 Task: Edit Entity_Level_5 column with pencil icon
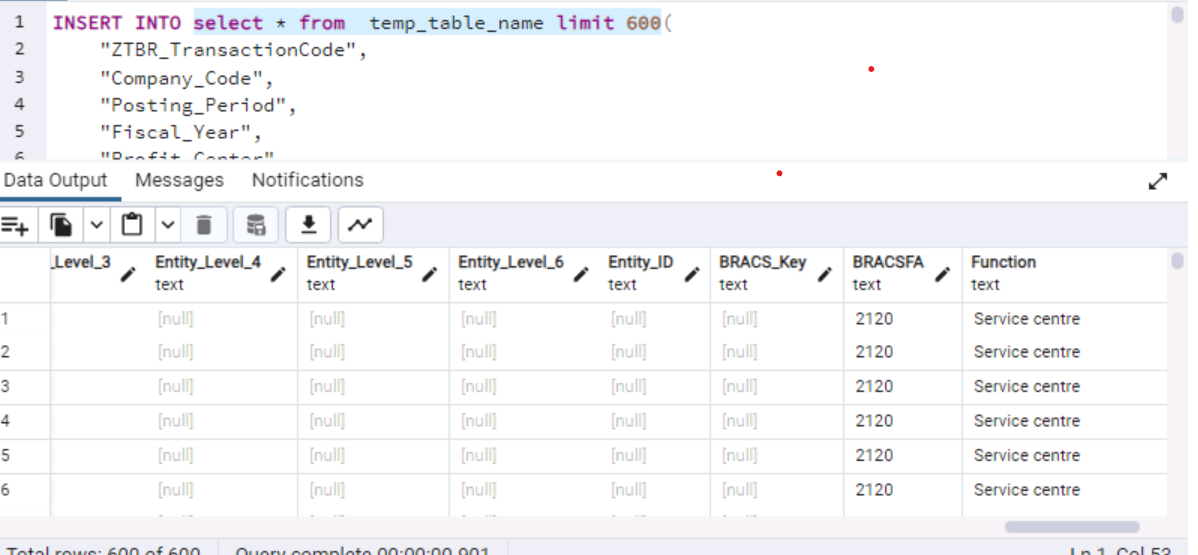tap(430, 274)
